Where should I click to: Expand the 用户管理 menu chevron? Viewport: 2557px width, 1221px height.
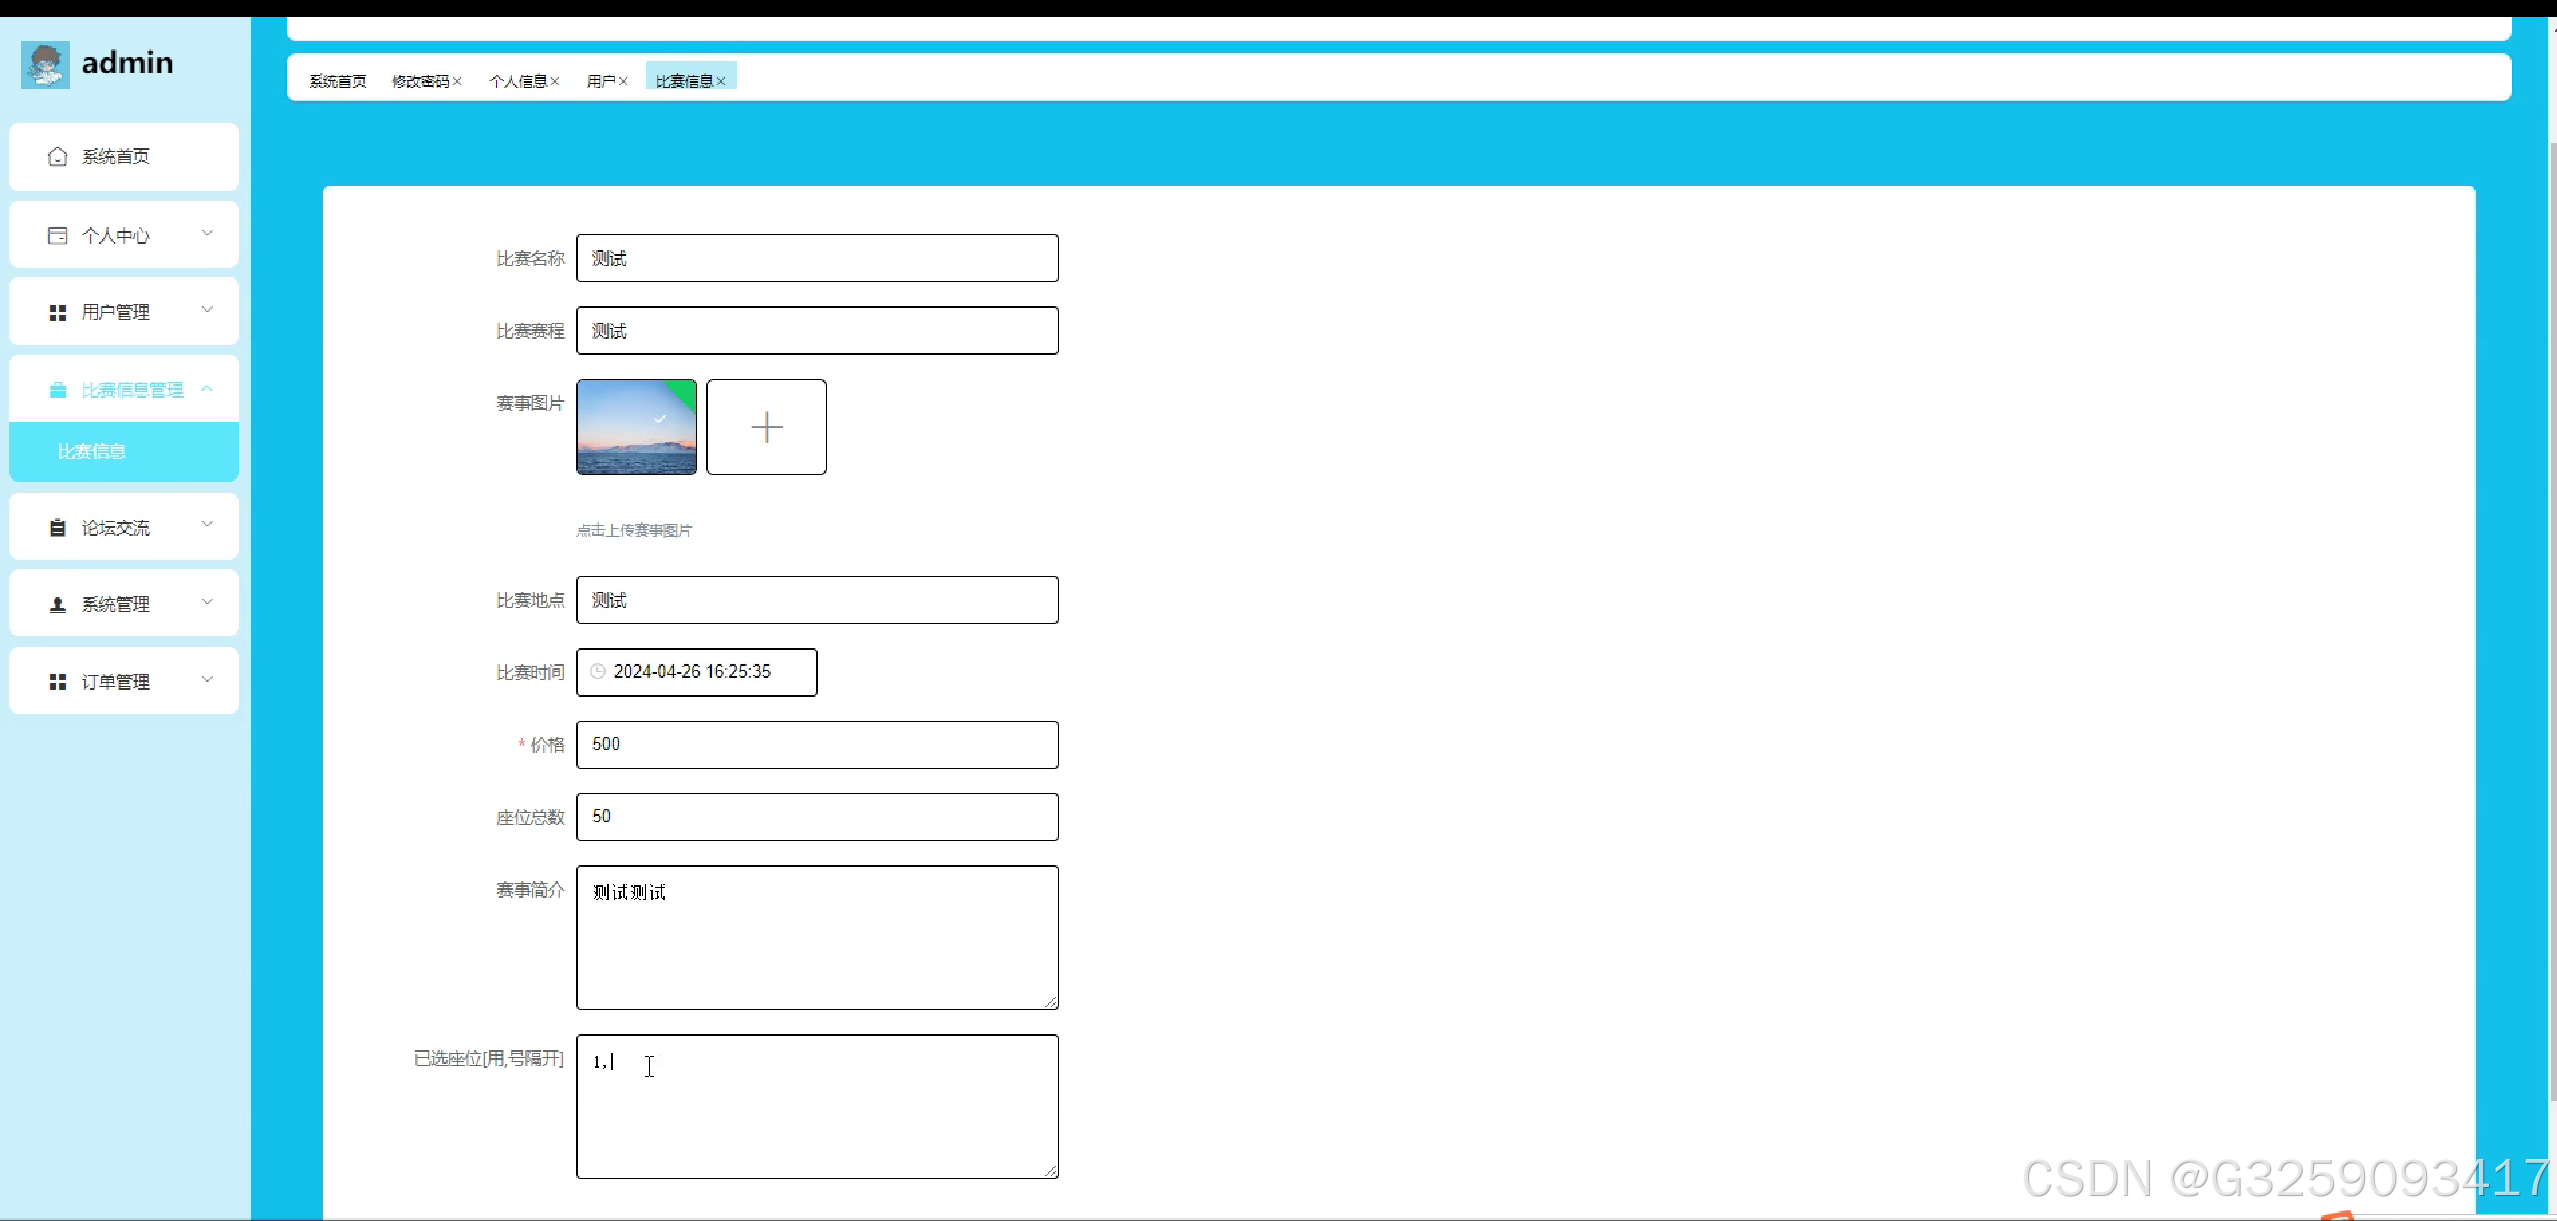[x=207, y=310]
